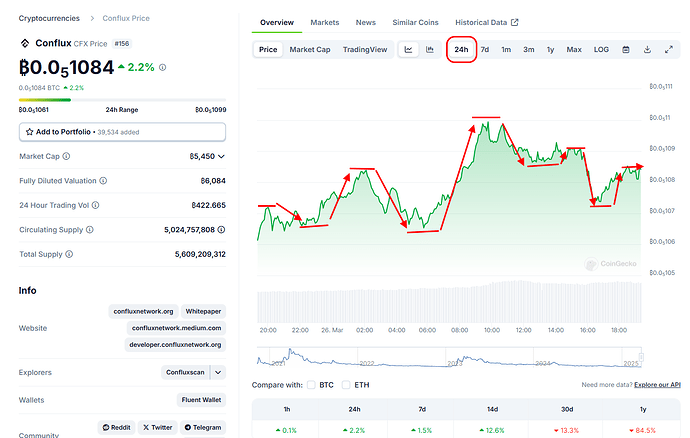Open the Whitepaper link
The width and height of the screenshot is (690, 438).
click(203, 311)
